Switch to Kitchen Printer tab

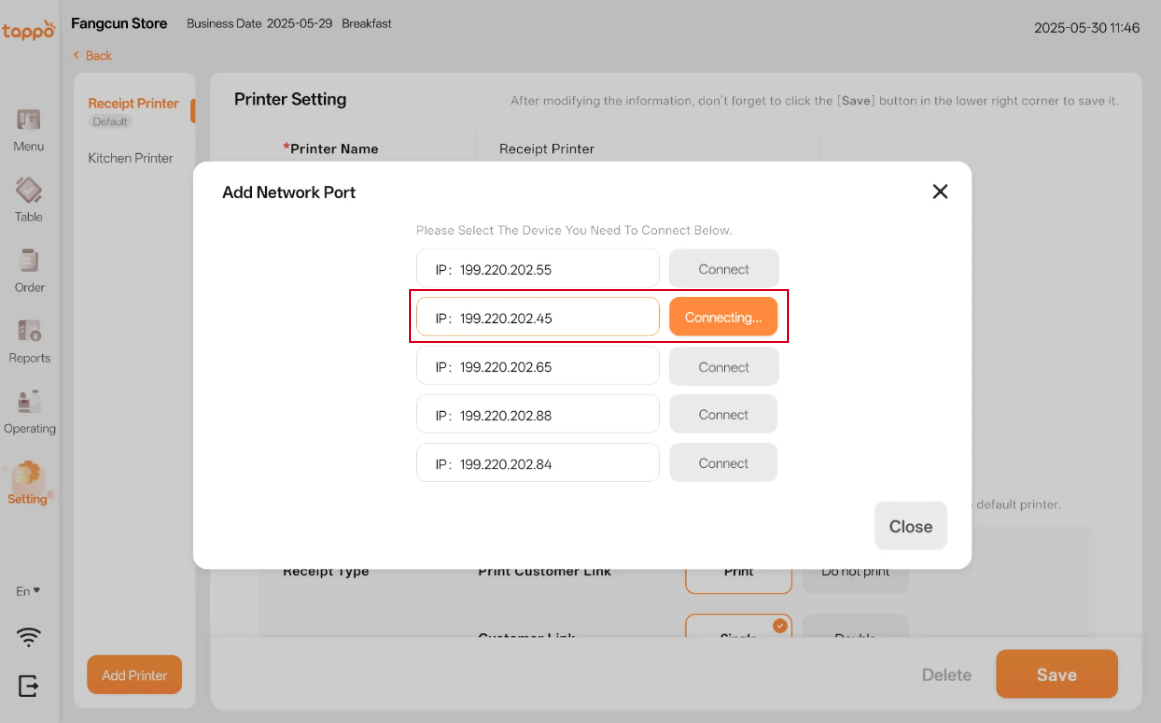(130, 158)
